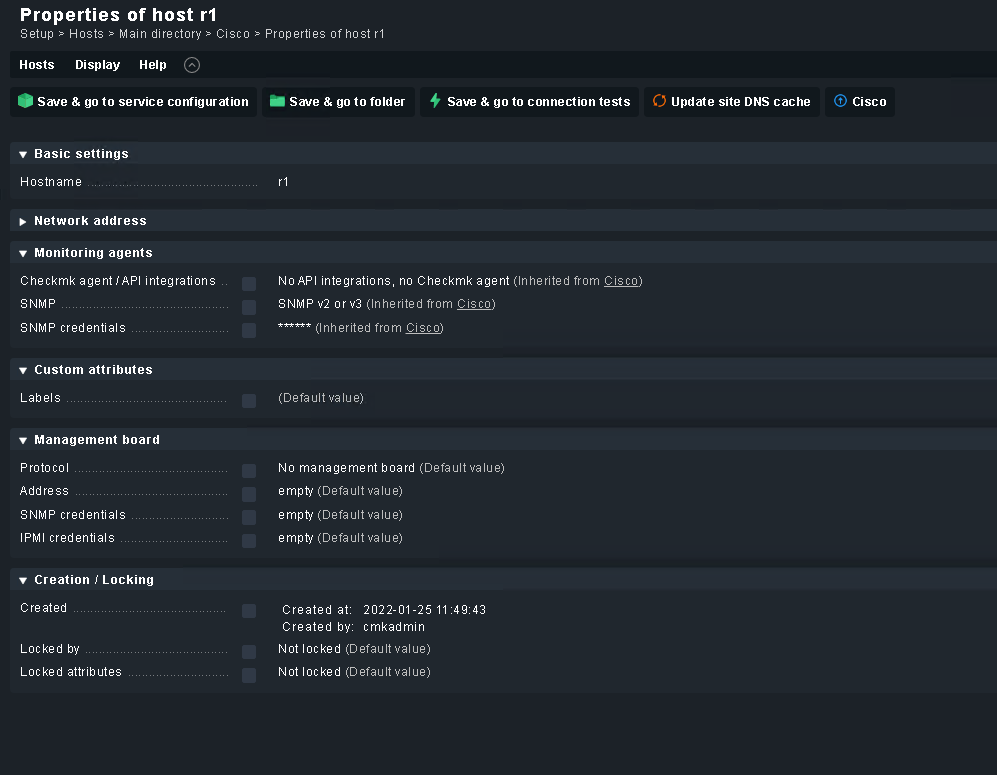Collapse the menu bar with circular chevron icon
997x775 pixels.
tap(192, 65)
